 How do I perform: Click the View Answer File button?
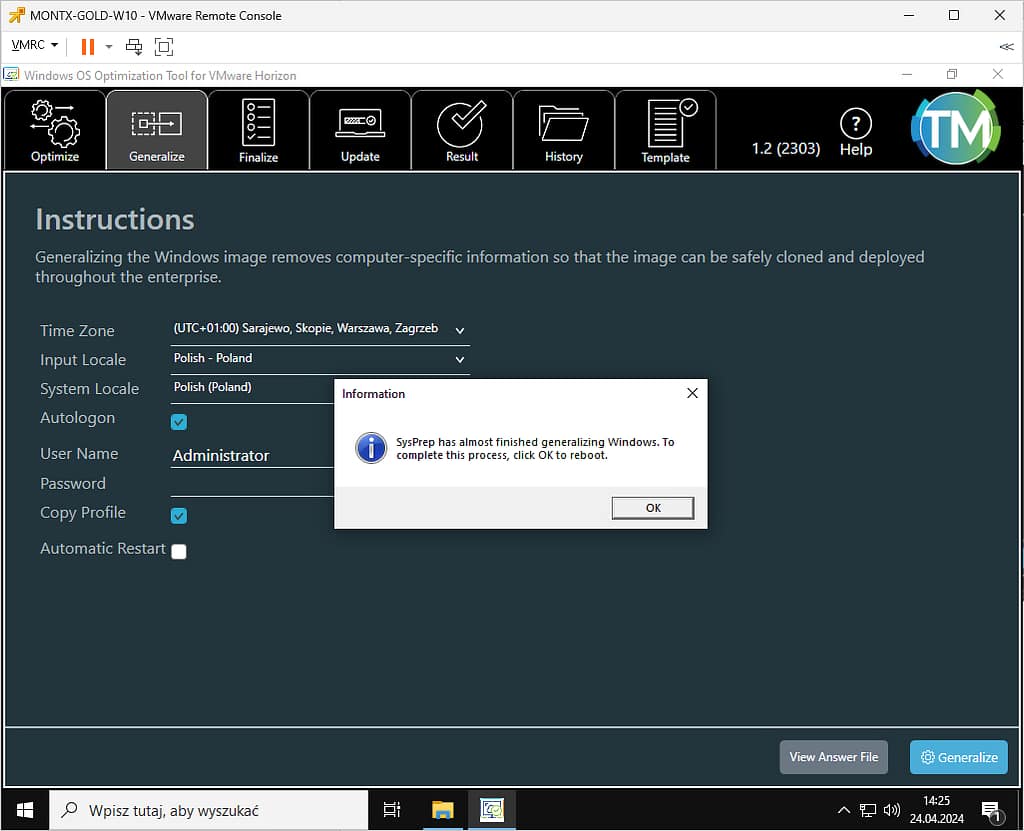pyautogui.click(x=833, y=757)
